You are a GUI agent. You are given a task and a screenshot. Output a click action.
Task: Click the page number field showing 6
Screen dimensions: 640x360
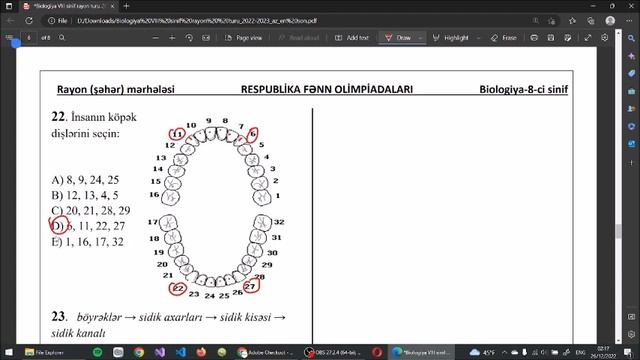[29, 38]
